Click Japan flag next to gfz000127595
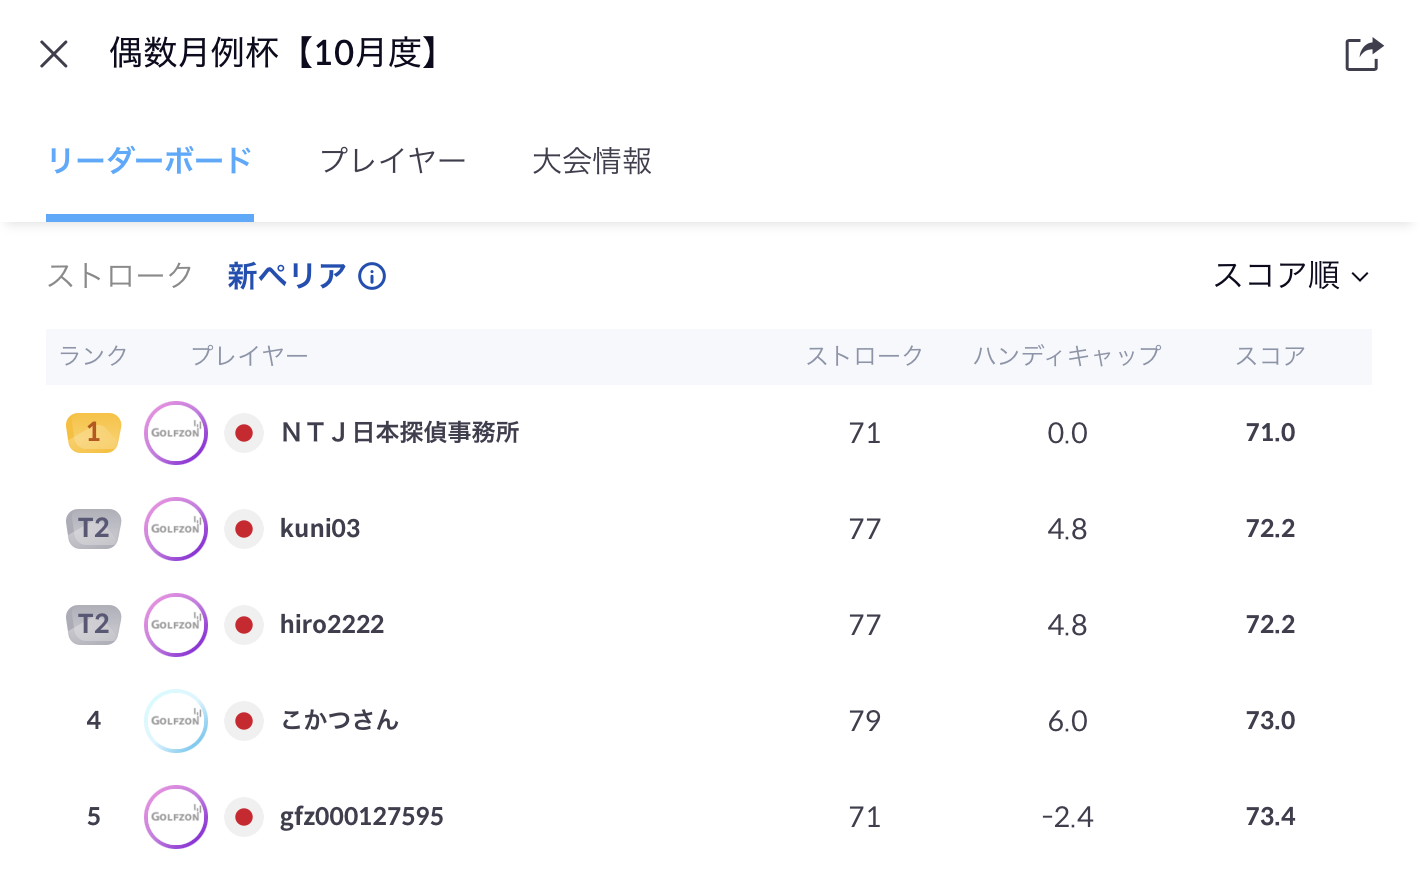Viewport: 1420px width, 870px height. [x=243, y=817]
